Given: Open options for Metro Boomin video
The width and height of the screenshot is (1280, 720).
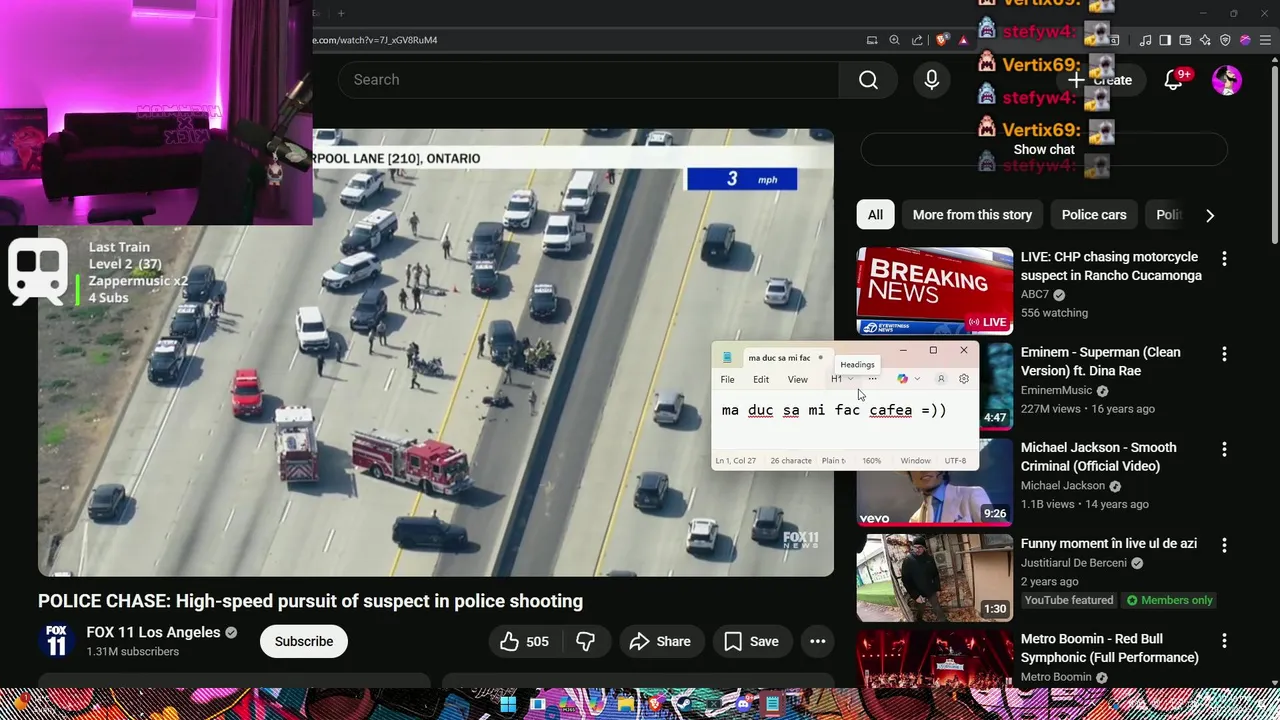Looking at the screenshot, I should (1224, 640).
